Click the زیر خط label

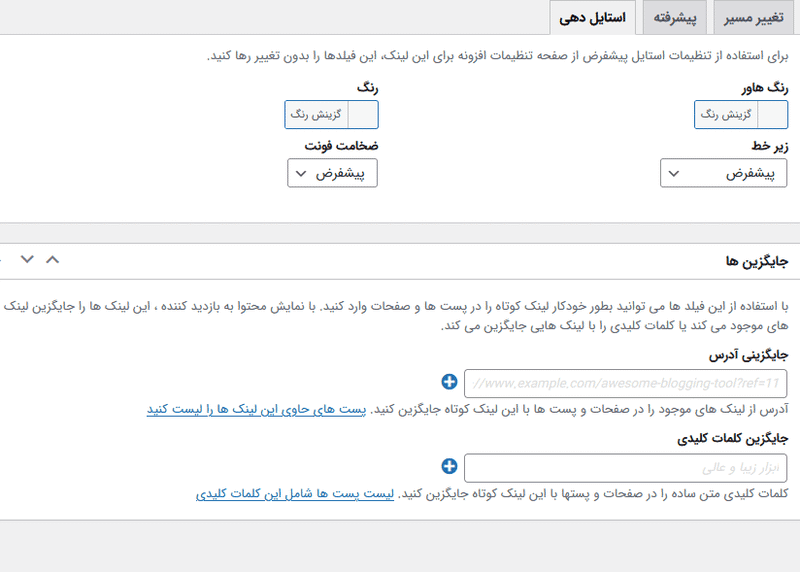coord(769,146)
